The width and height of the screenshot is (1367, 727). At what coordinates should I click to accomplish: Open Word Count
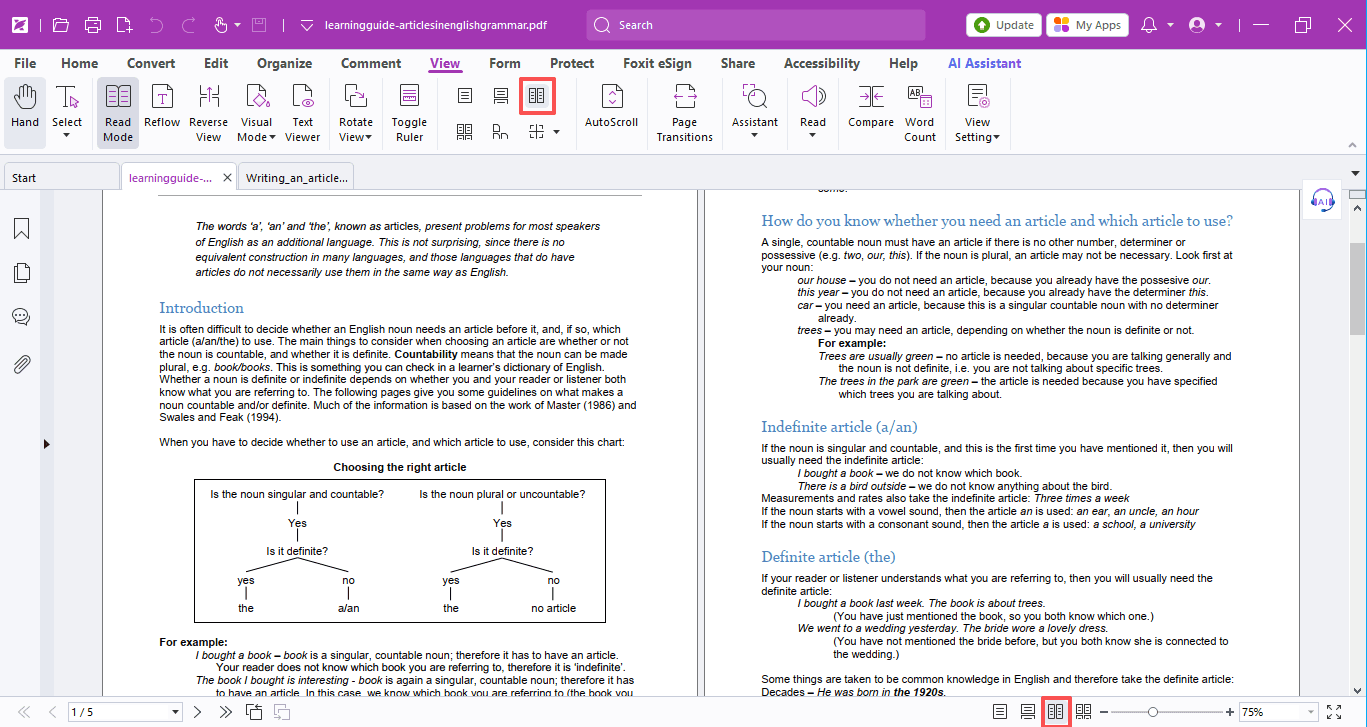[920, 112]
